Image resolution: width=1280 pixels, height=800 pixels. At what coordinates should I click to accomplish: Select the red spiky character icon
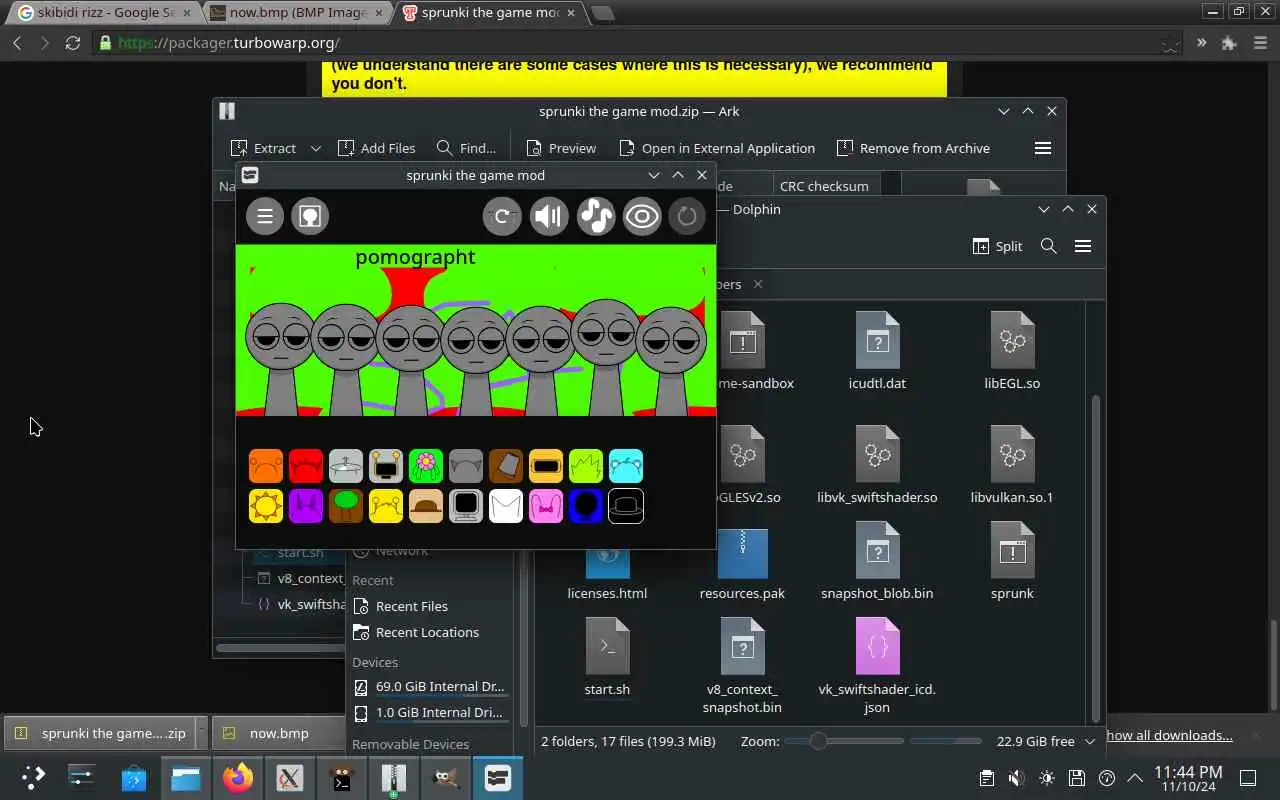click(306, 466)
